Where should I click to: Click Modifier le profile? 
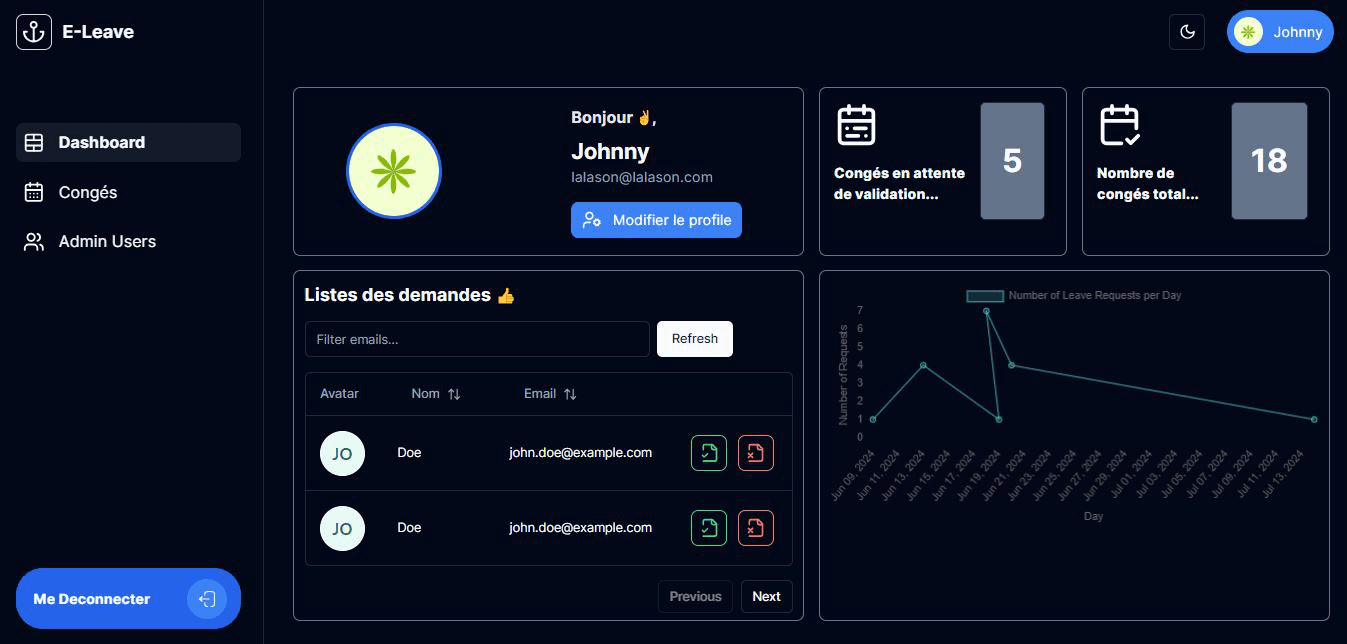(656, 219)
